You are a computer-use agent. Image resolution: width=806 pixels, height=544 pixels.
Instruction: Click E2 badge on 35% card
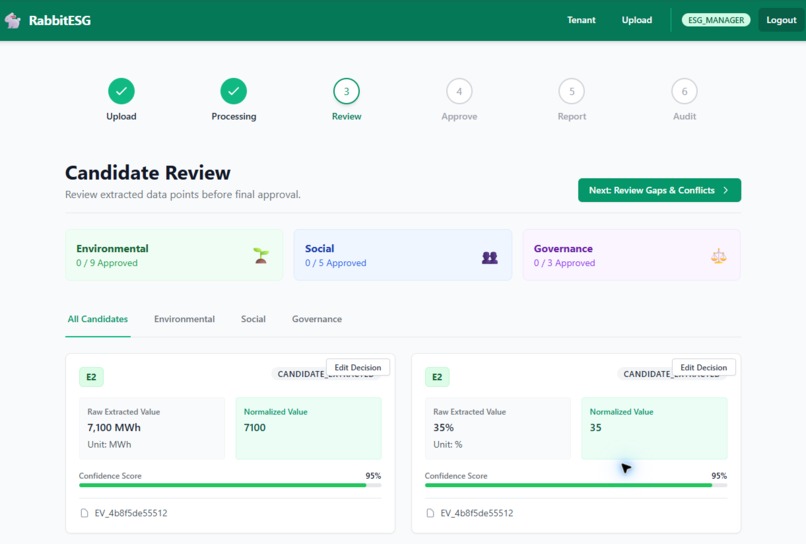[437, 377]
